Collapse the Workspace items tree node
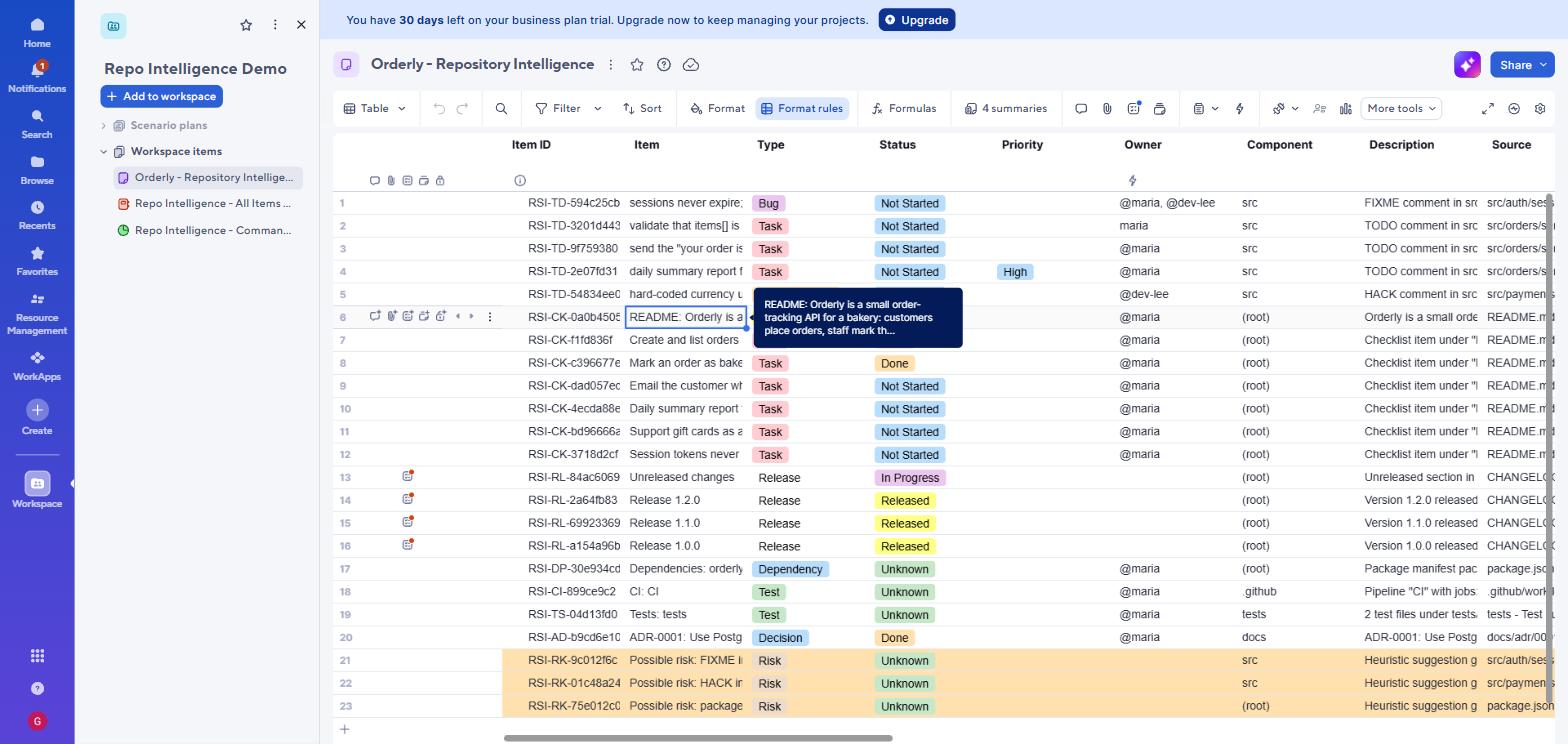 [104, 151]
